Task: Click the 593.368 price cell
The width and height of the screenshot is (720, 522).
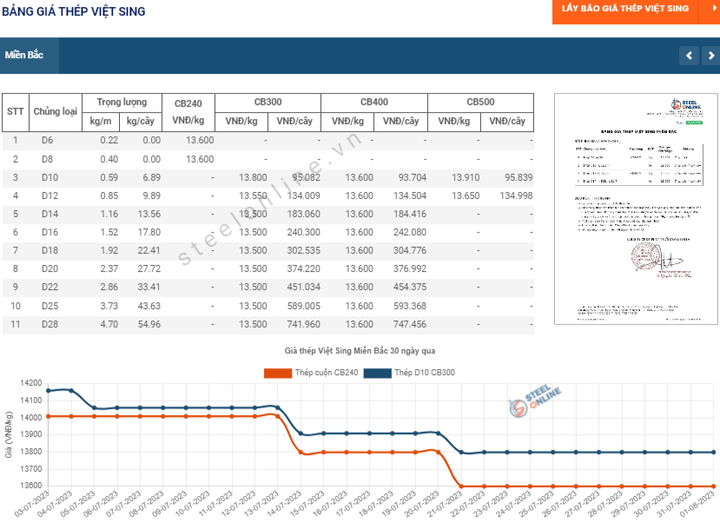Action: pyautogui.click(x=410, y=306)
